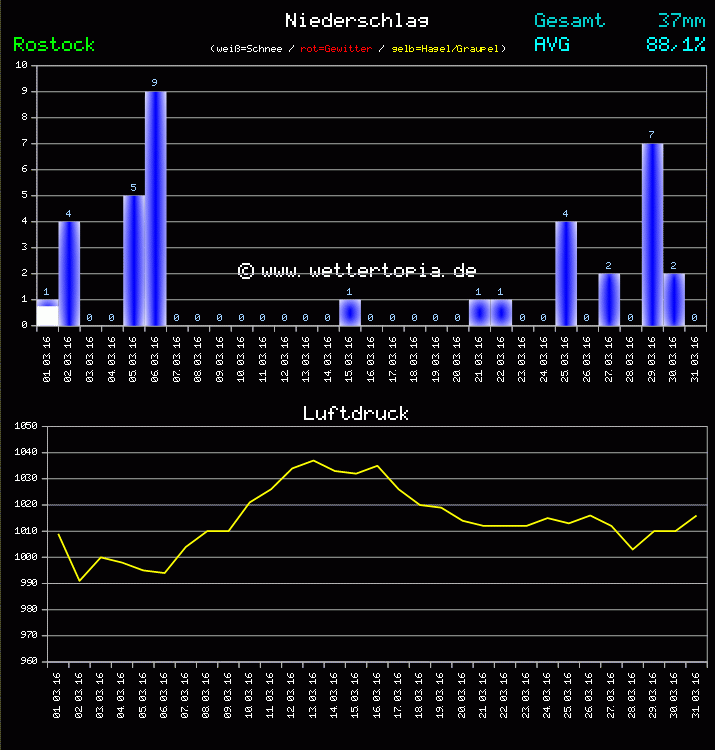Screen dimensions: 715x750
Task: Select the precipitation bar labeled 7
Action: [652, 234]
